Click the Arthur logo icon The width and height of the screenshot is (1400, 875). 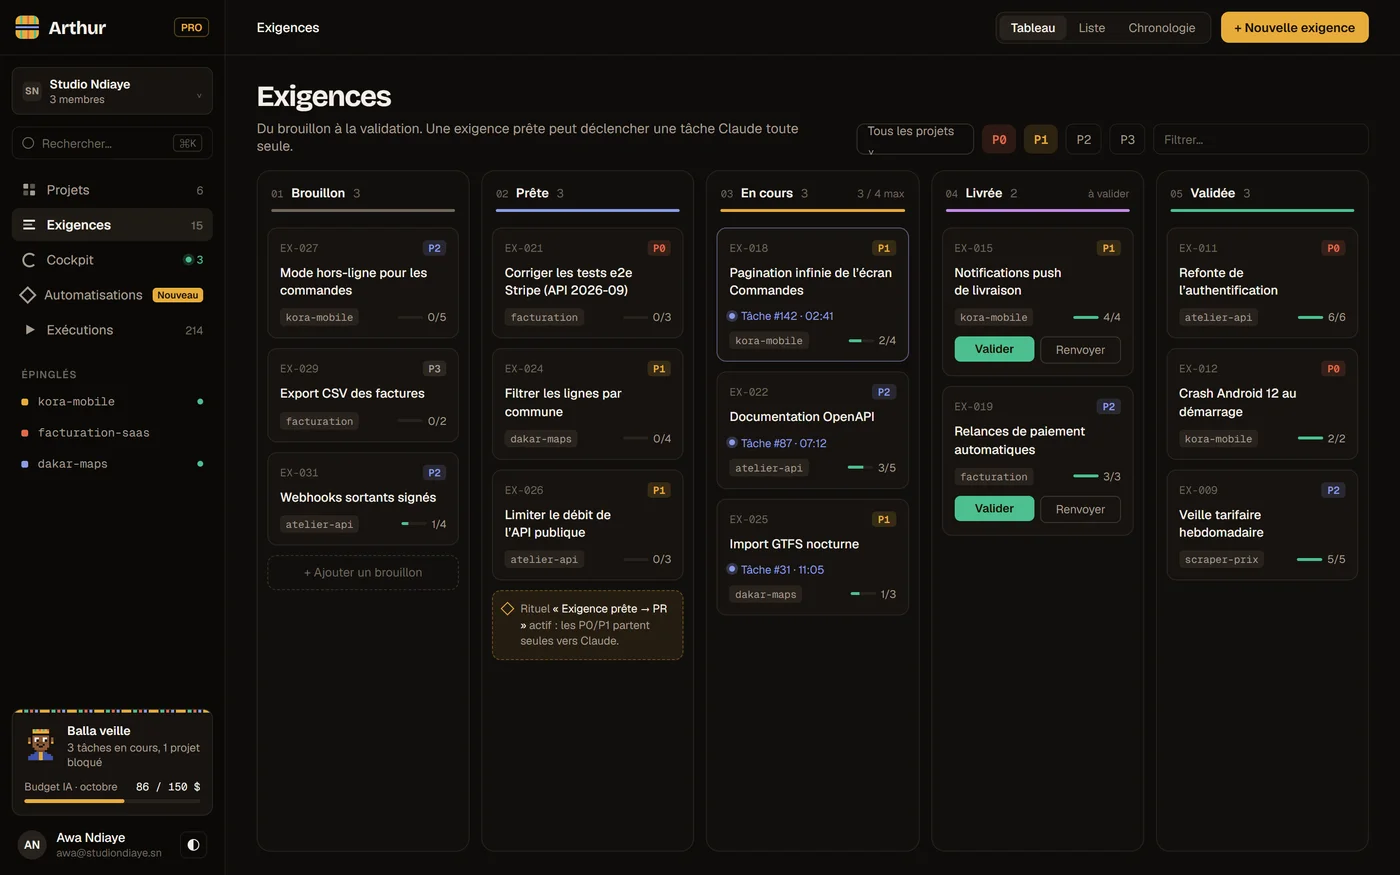[27, 27]
